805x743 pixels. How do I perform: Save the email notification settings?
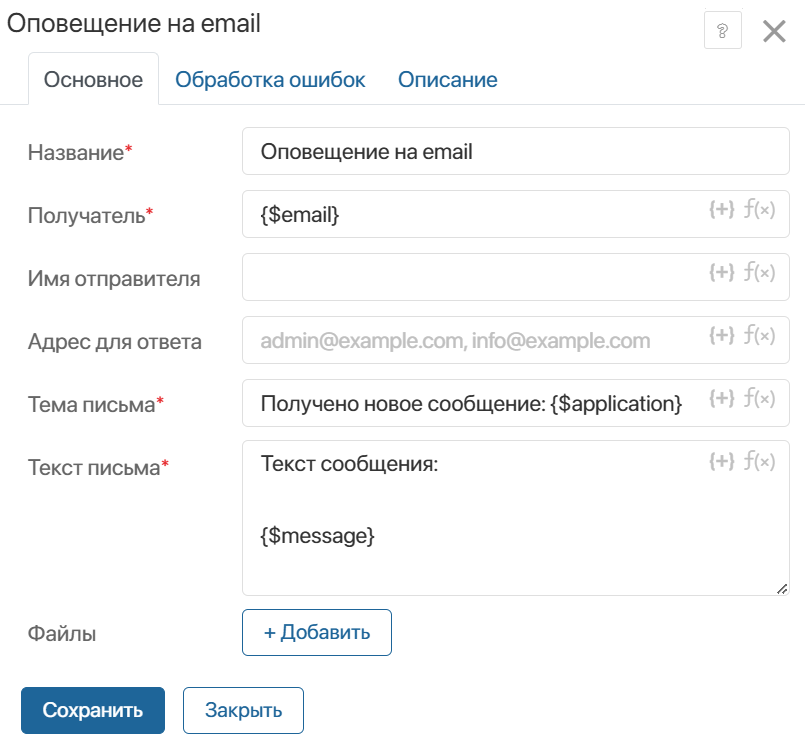tap(92, 710)
